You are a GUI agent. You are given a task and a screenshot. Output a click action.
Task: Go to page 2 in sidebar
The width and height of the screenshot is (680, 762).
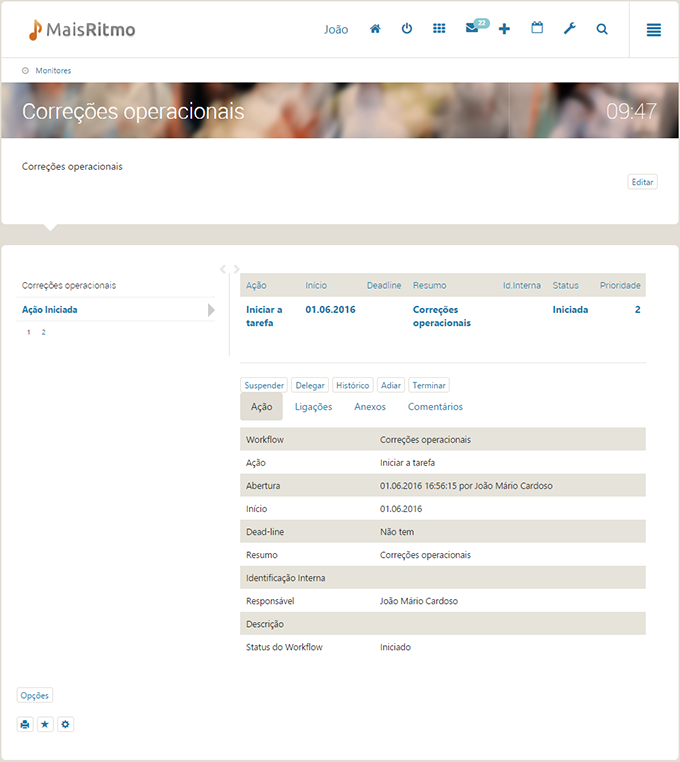pos(43,332)
